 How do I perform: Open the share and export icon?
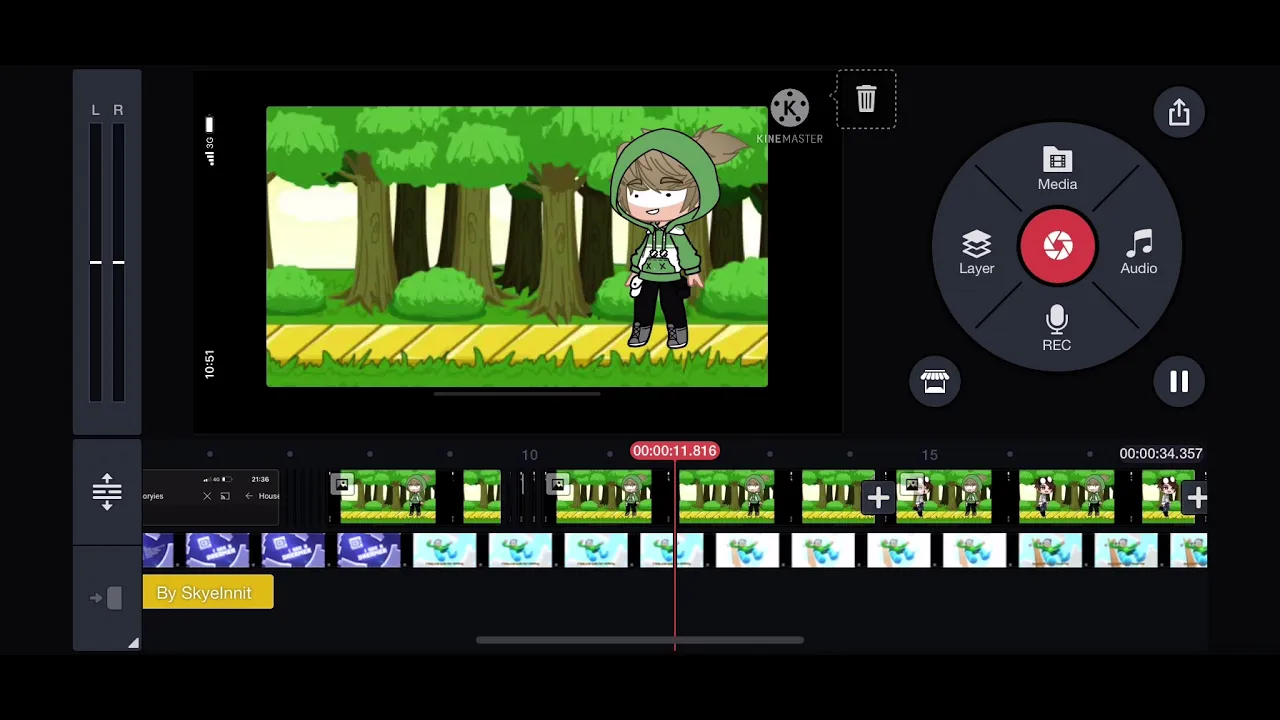1179,112
